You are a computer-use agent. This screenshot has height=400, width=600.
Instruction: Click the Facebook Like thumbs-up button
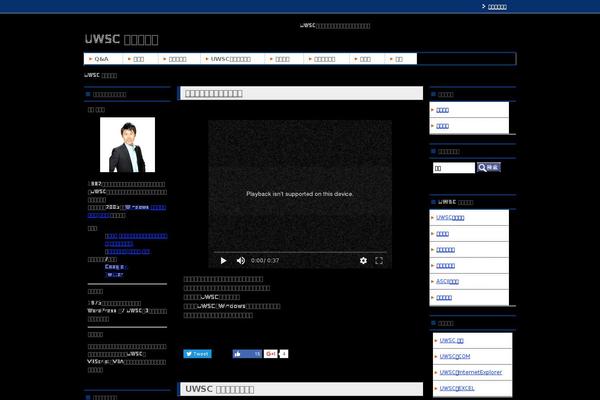(241, 353)
